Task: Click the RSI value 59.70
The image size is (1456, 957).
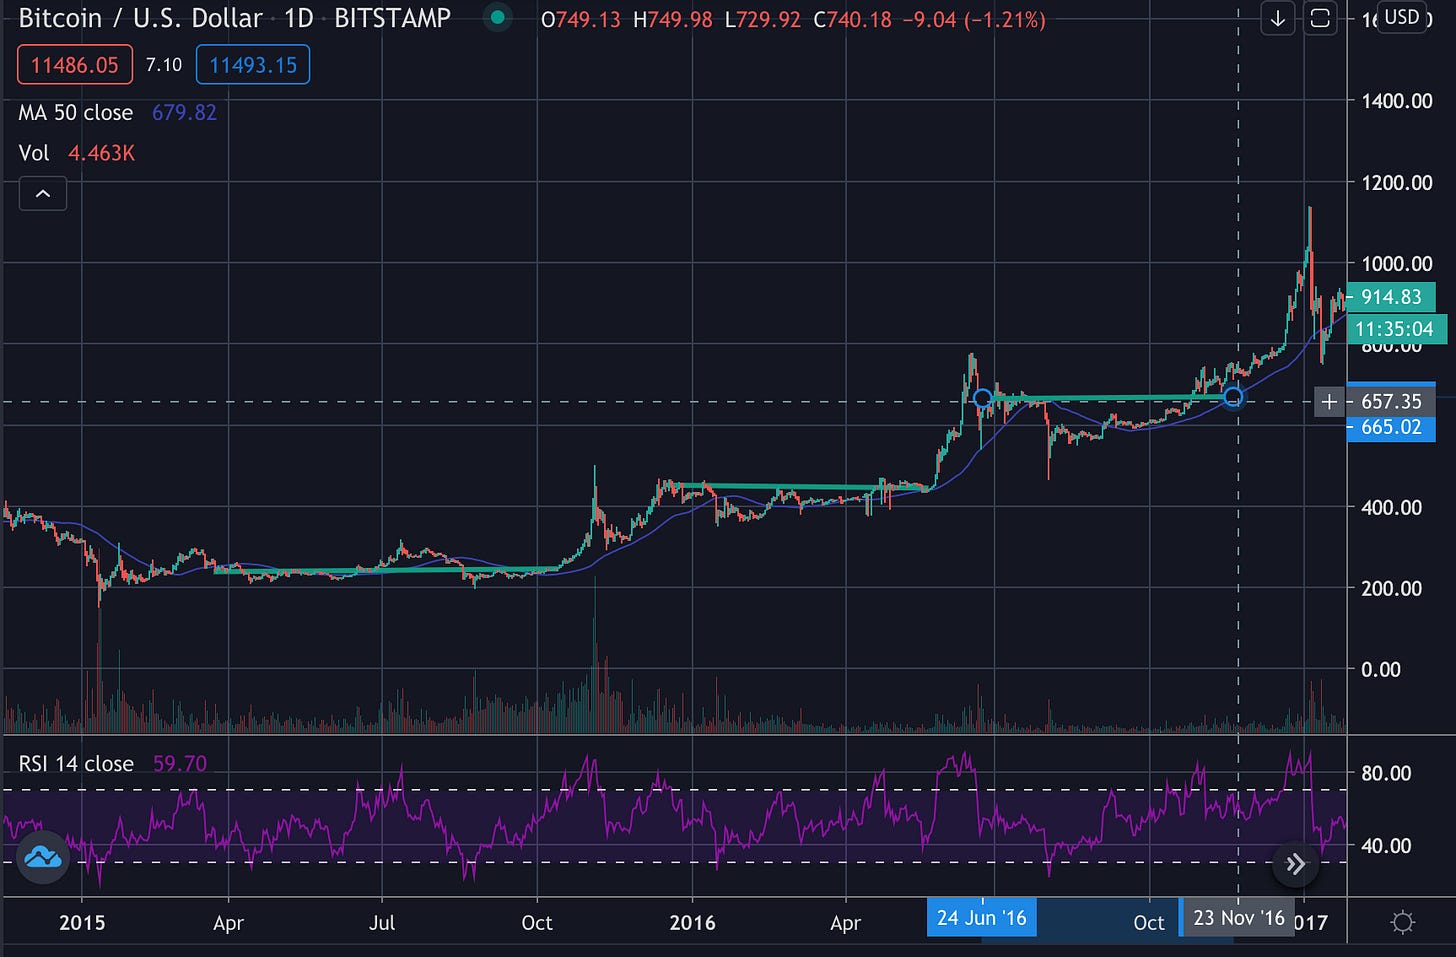Action: pos(180,763)
